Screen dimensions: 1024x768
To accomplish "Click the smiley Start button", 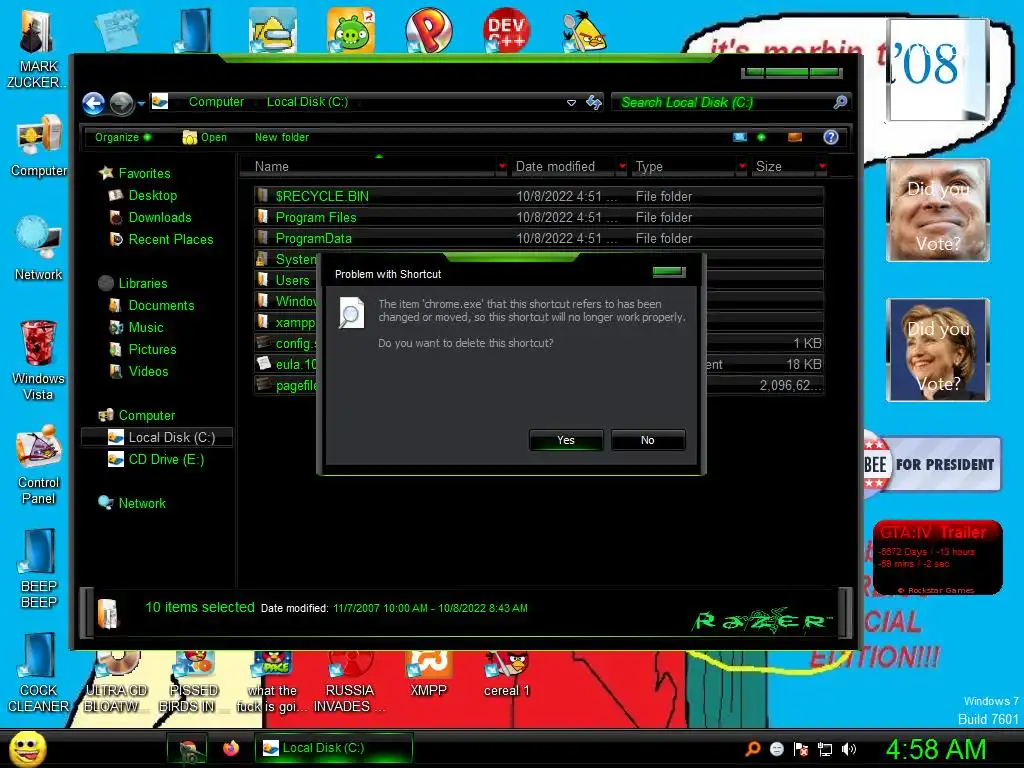I will 27,748.
